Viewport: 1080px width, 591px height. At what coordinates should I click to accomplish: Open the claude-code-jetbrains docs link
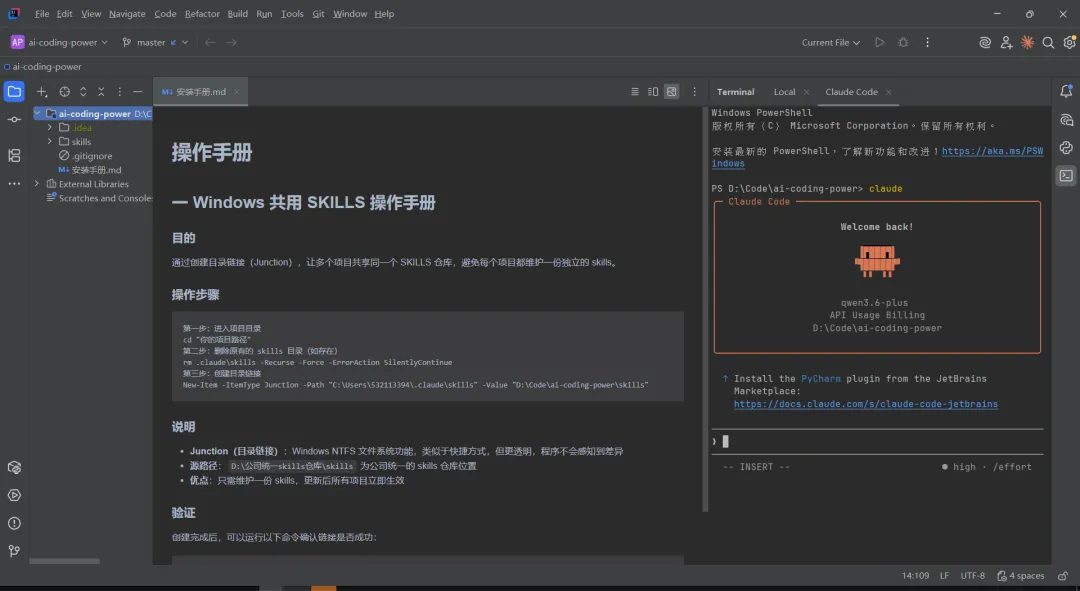(866, 404)
